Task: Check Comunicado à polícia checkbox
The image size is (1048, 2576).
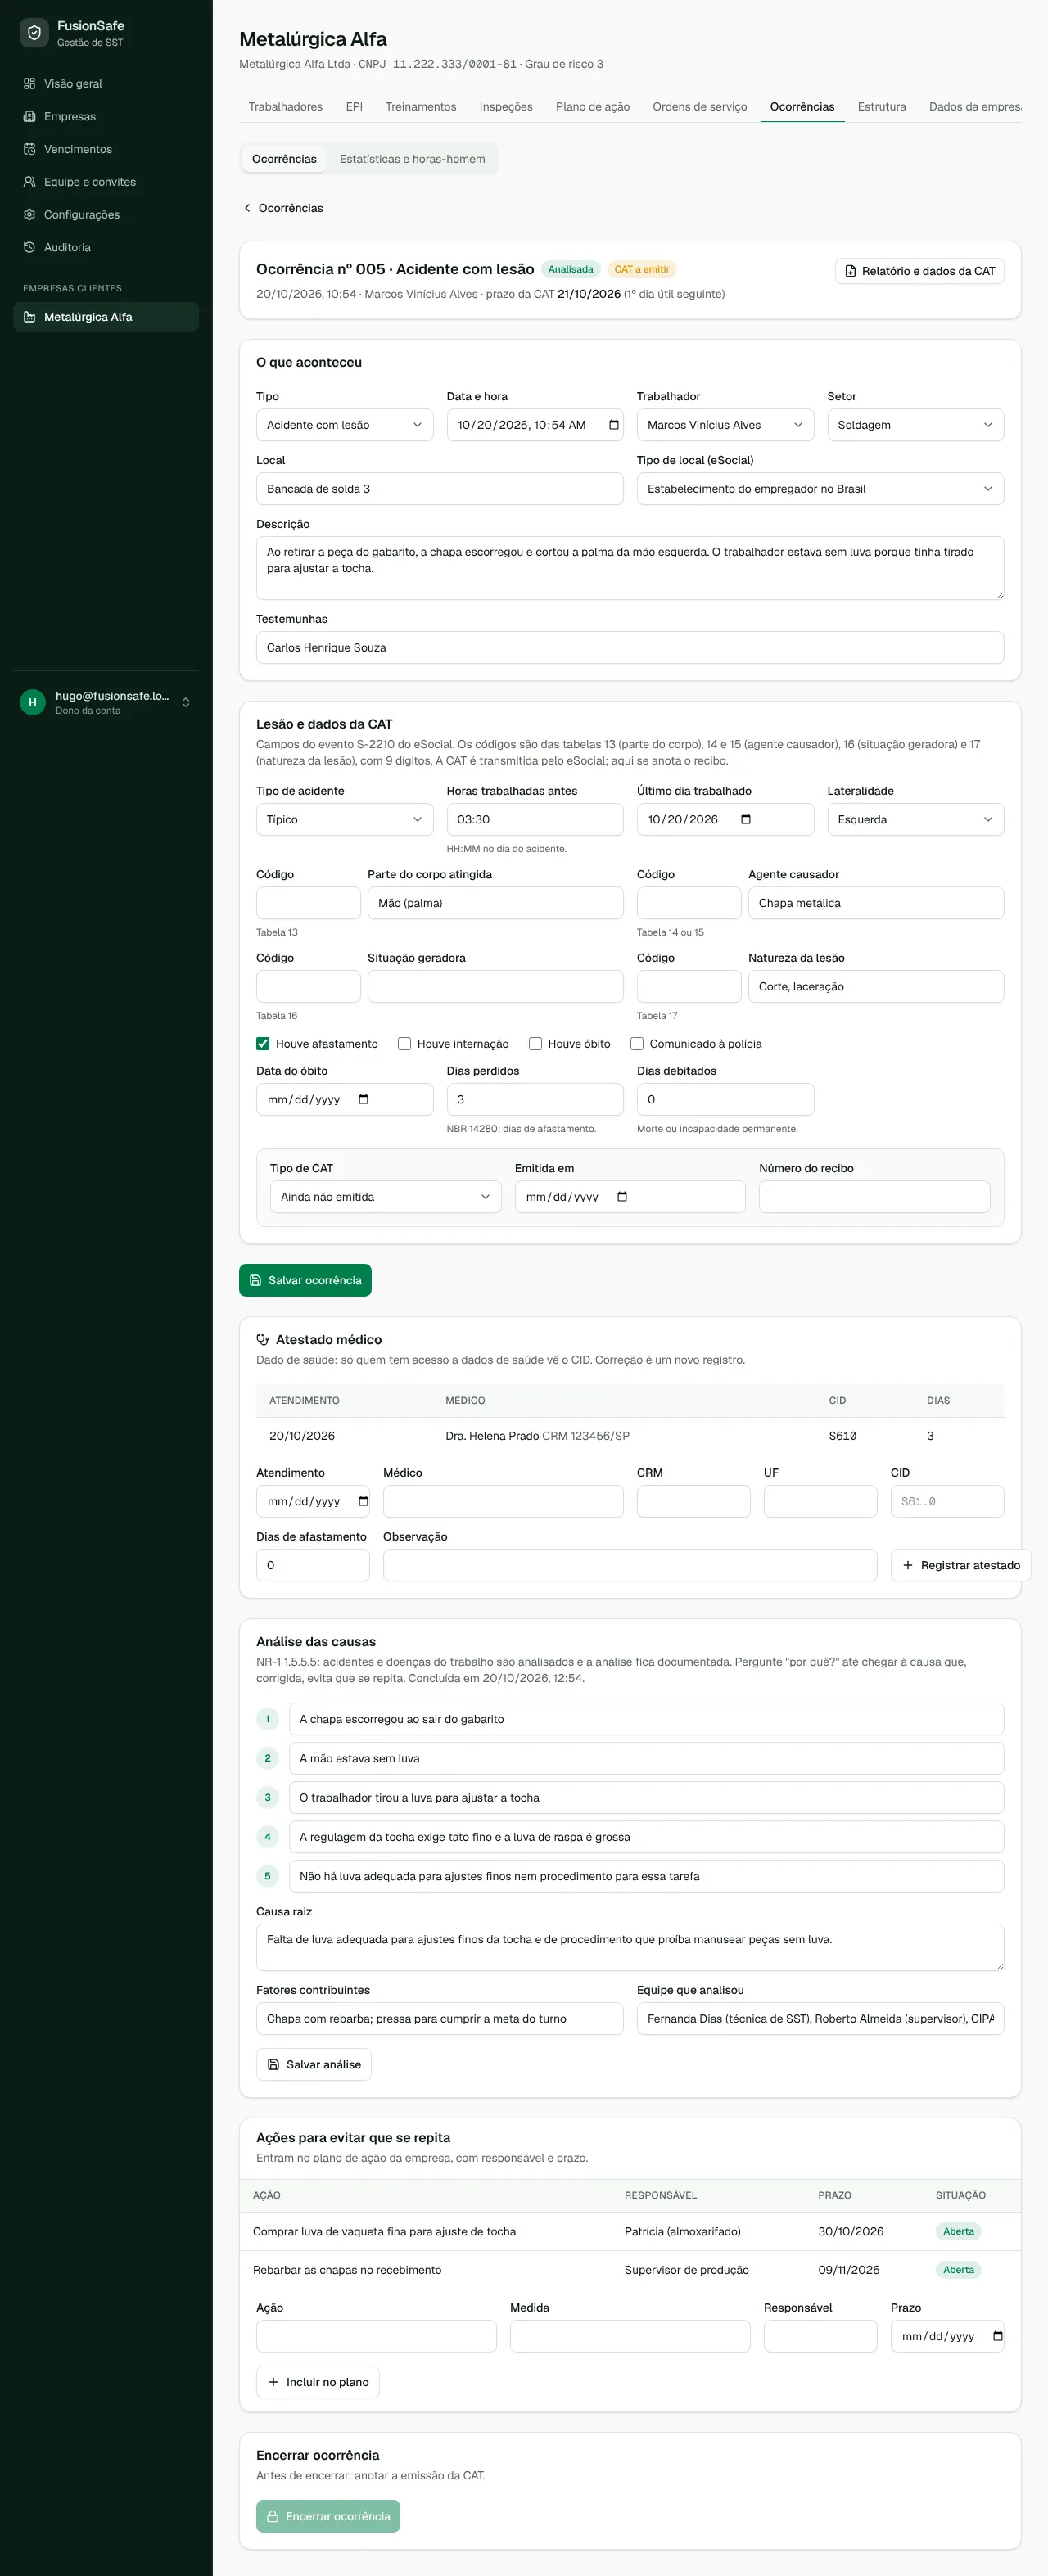Action: (x=637, y=1044)
